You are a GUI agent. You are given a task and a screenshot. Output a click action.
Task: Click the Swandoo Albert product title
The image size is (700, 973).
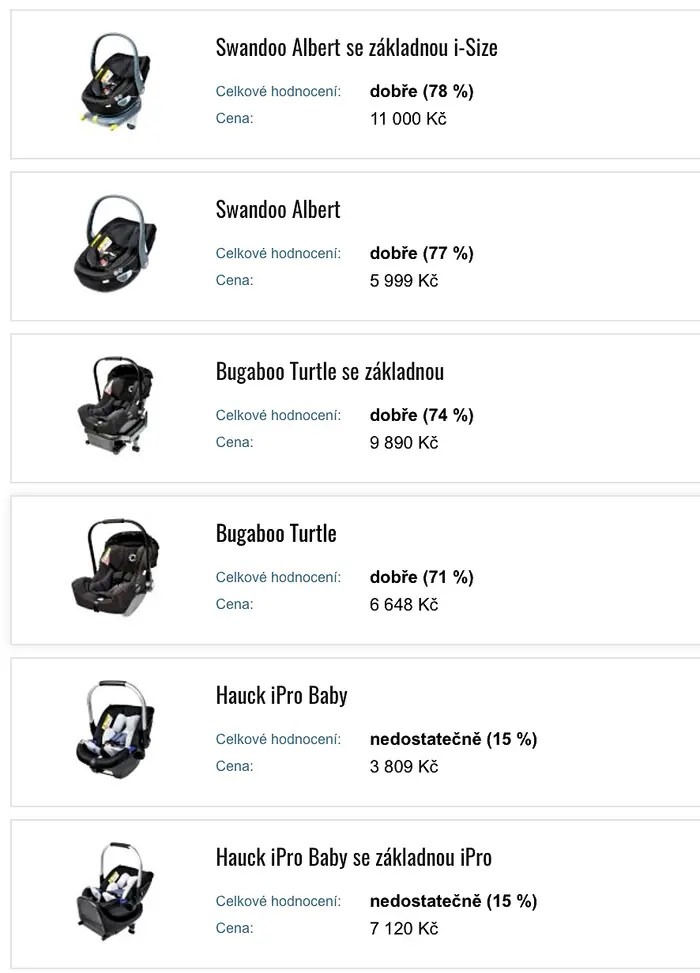coord(277,210)
